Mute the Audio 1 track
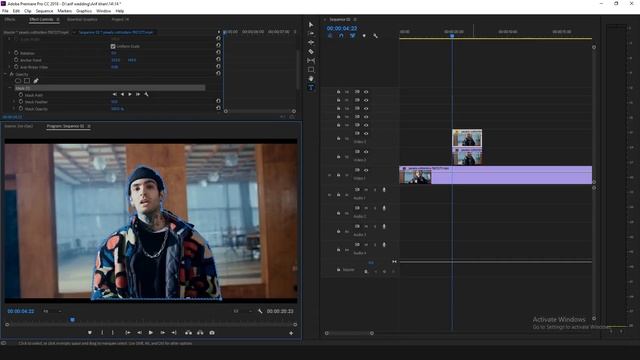The image size is (640, 360). pyautogui.click(x=366, y=190)
